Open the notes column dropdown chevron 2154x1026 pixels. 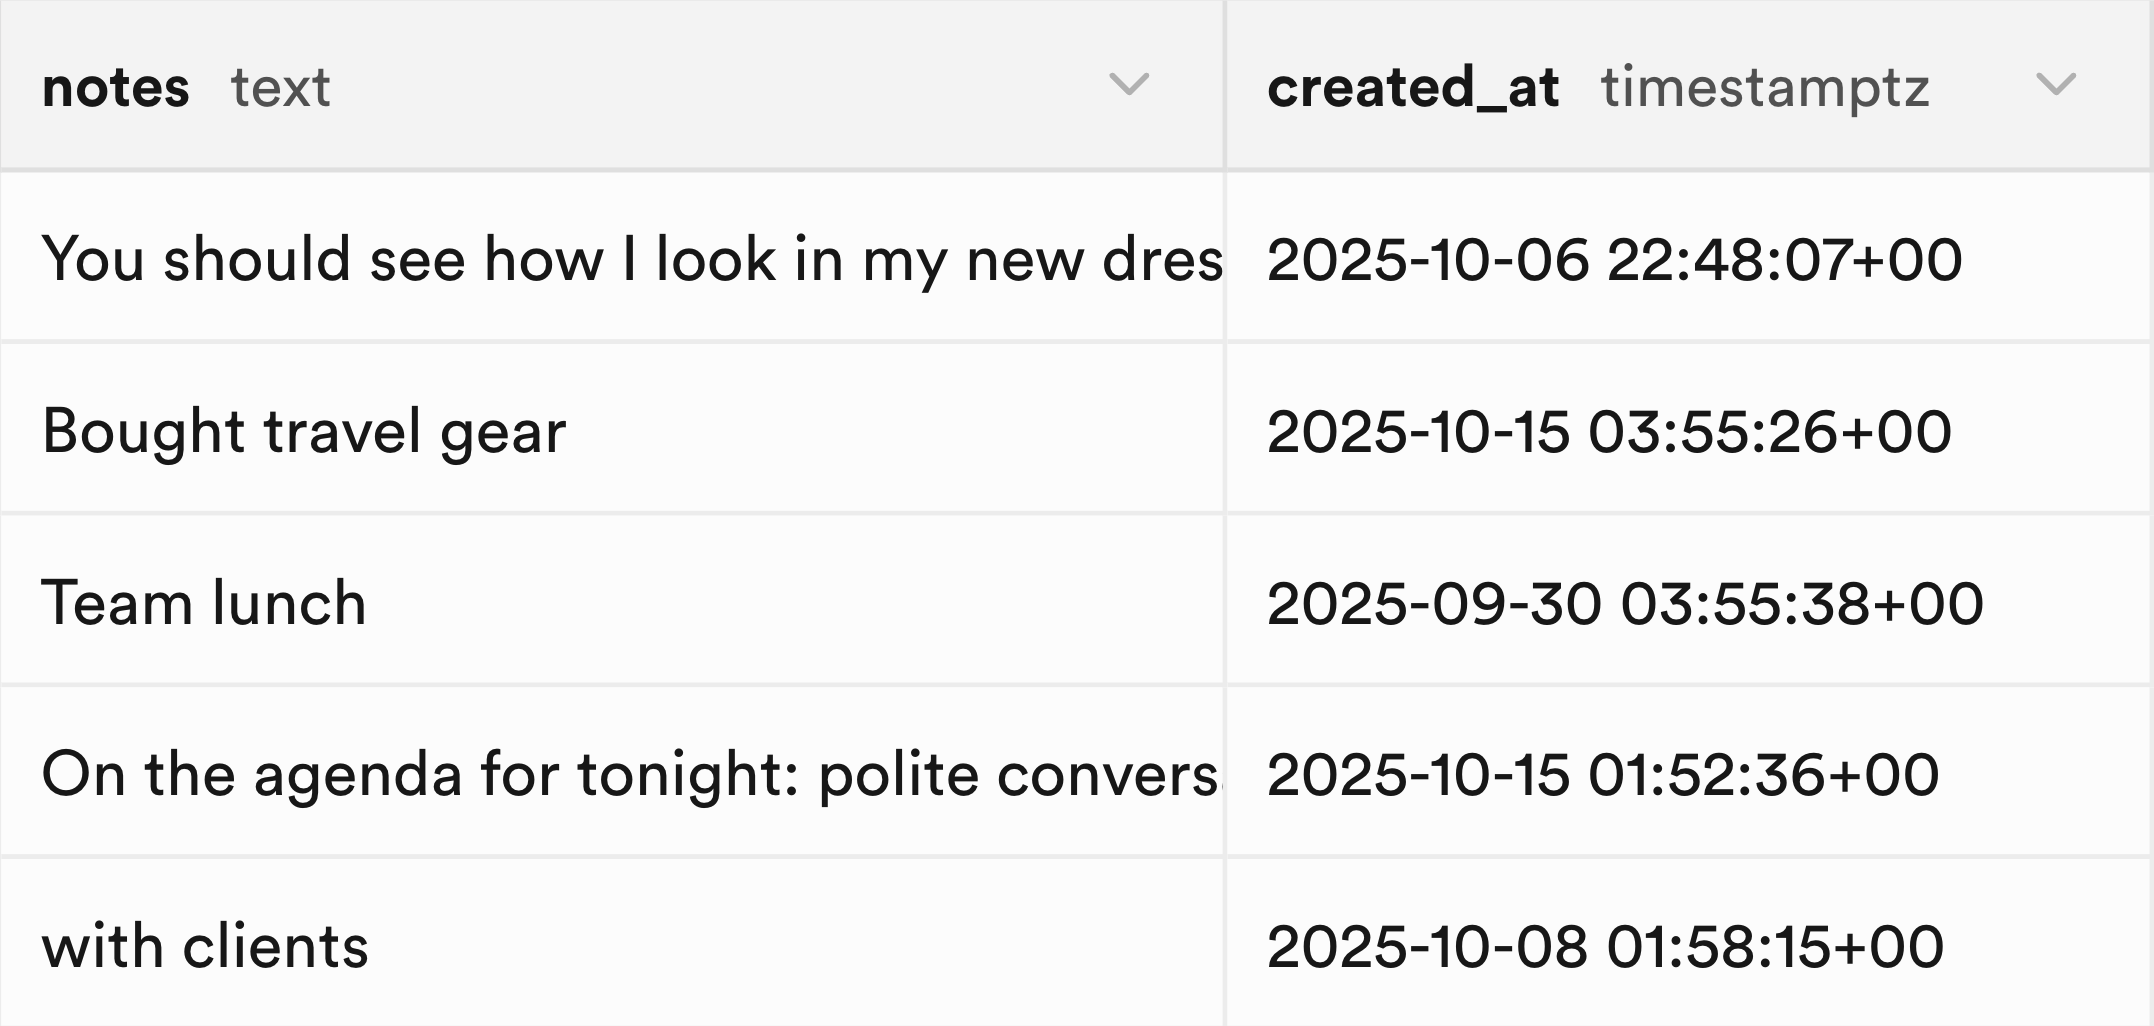[x=1128, y=85]
